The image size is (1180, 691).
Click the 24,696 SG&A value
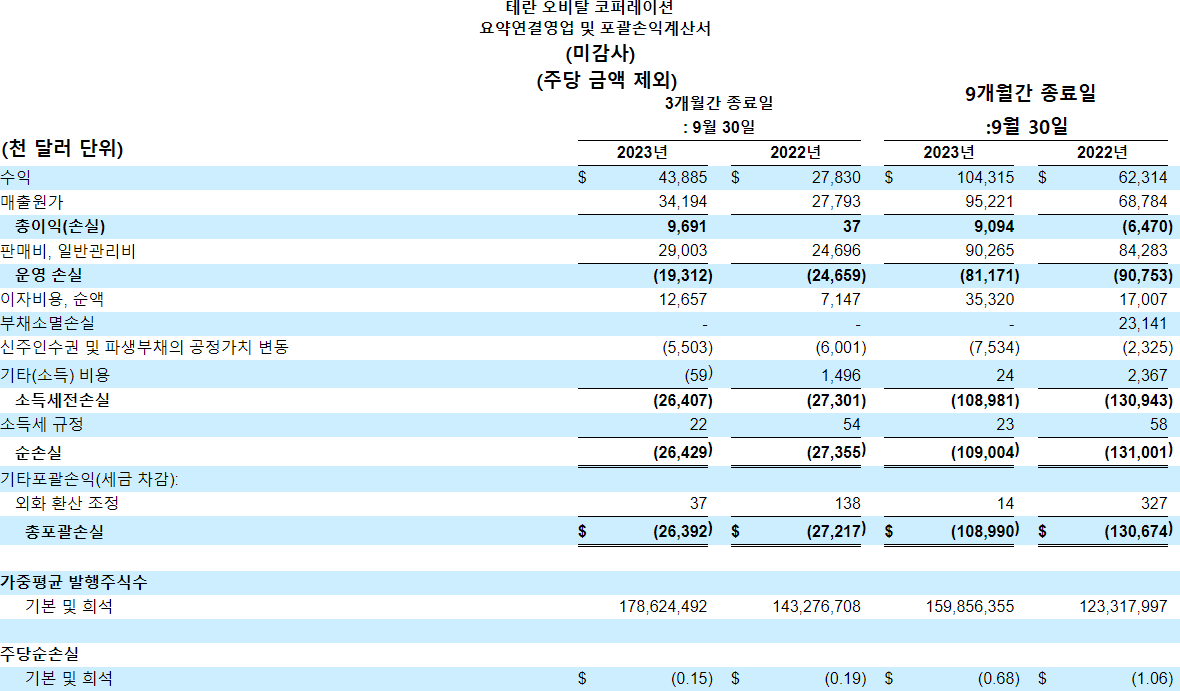click(836, 251)
